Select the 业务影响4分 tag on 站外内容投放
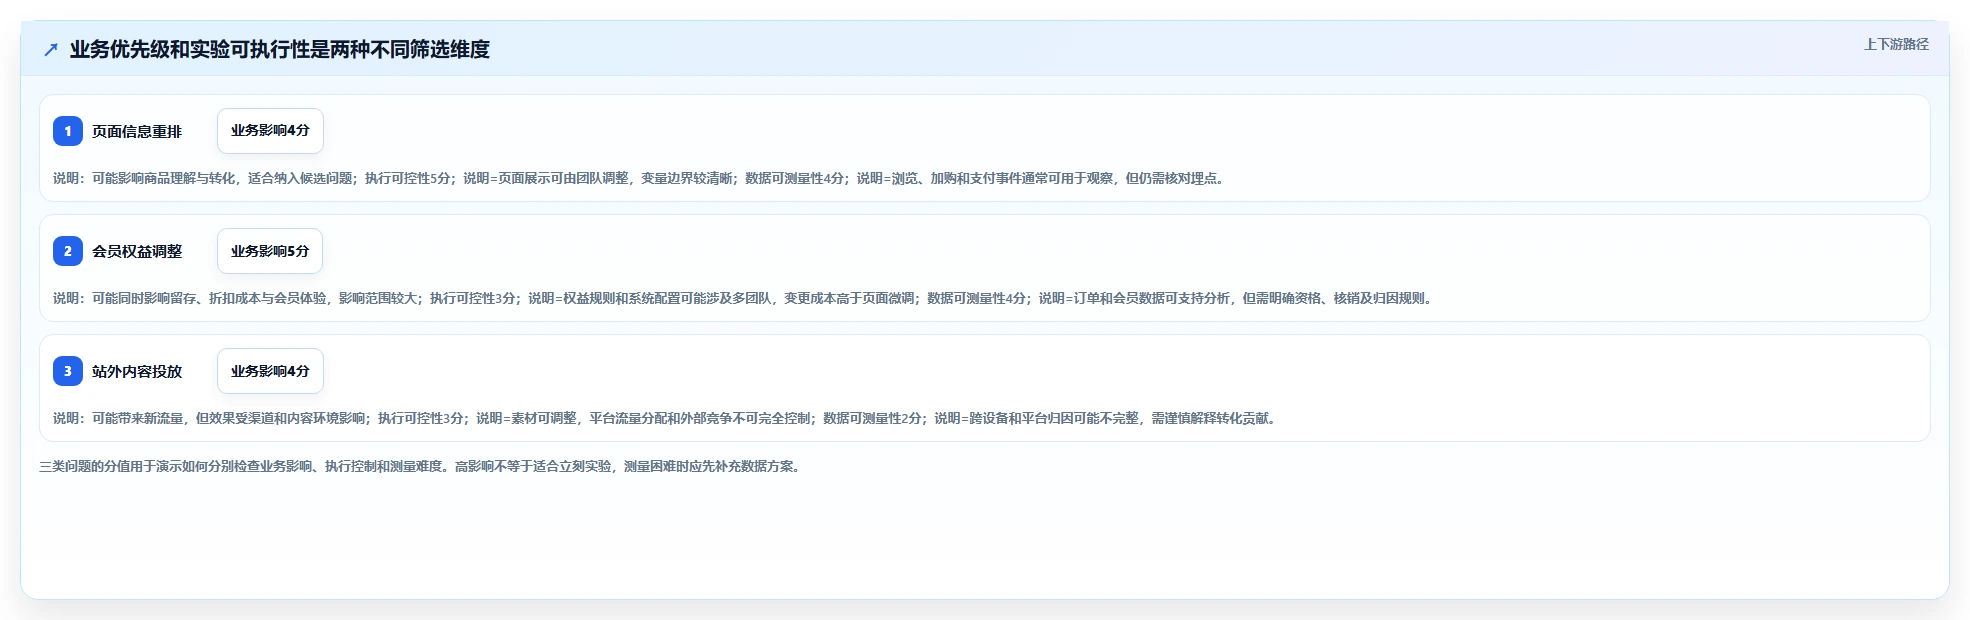The width and height of the screenshot is (1970, 620). click(x=270, y=371)
